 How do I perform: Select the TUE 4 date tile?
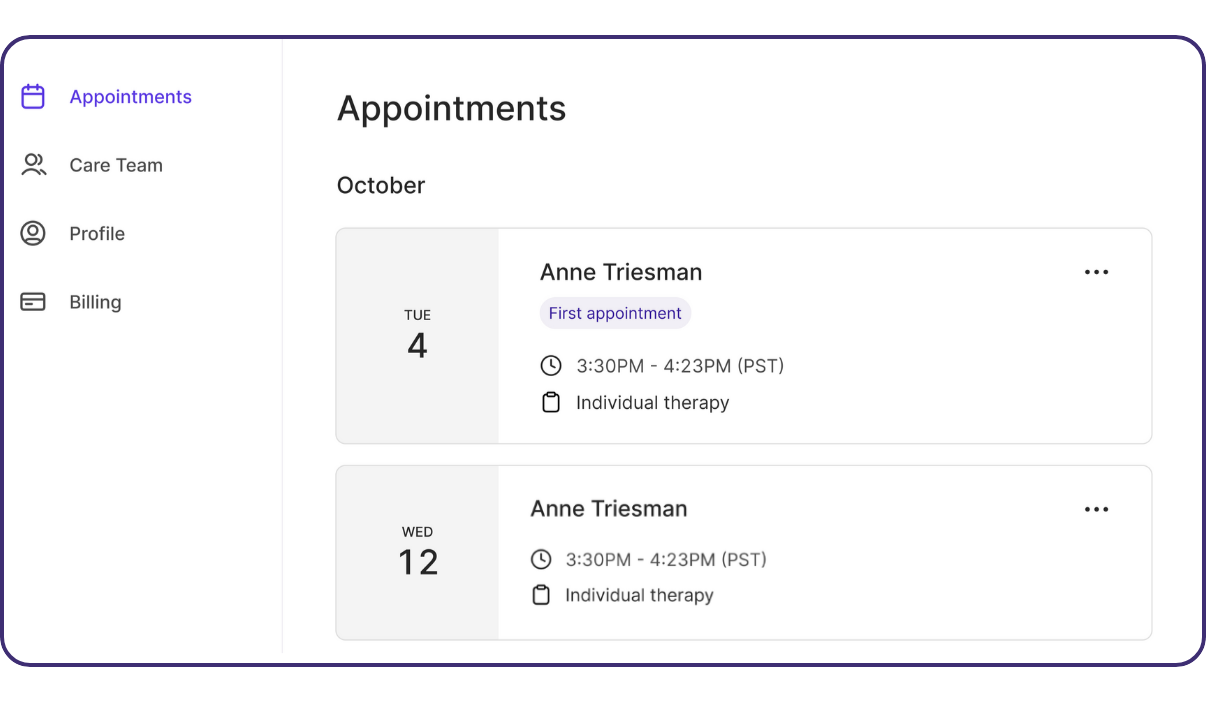[417, 335]
